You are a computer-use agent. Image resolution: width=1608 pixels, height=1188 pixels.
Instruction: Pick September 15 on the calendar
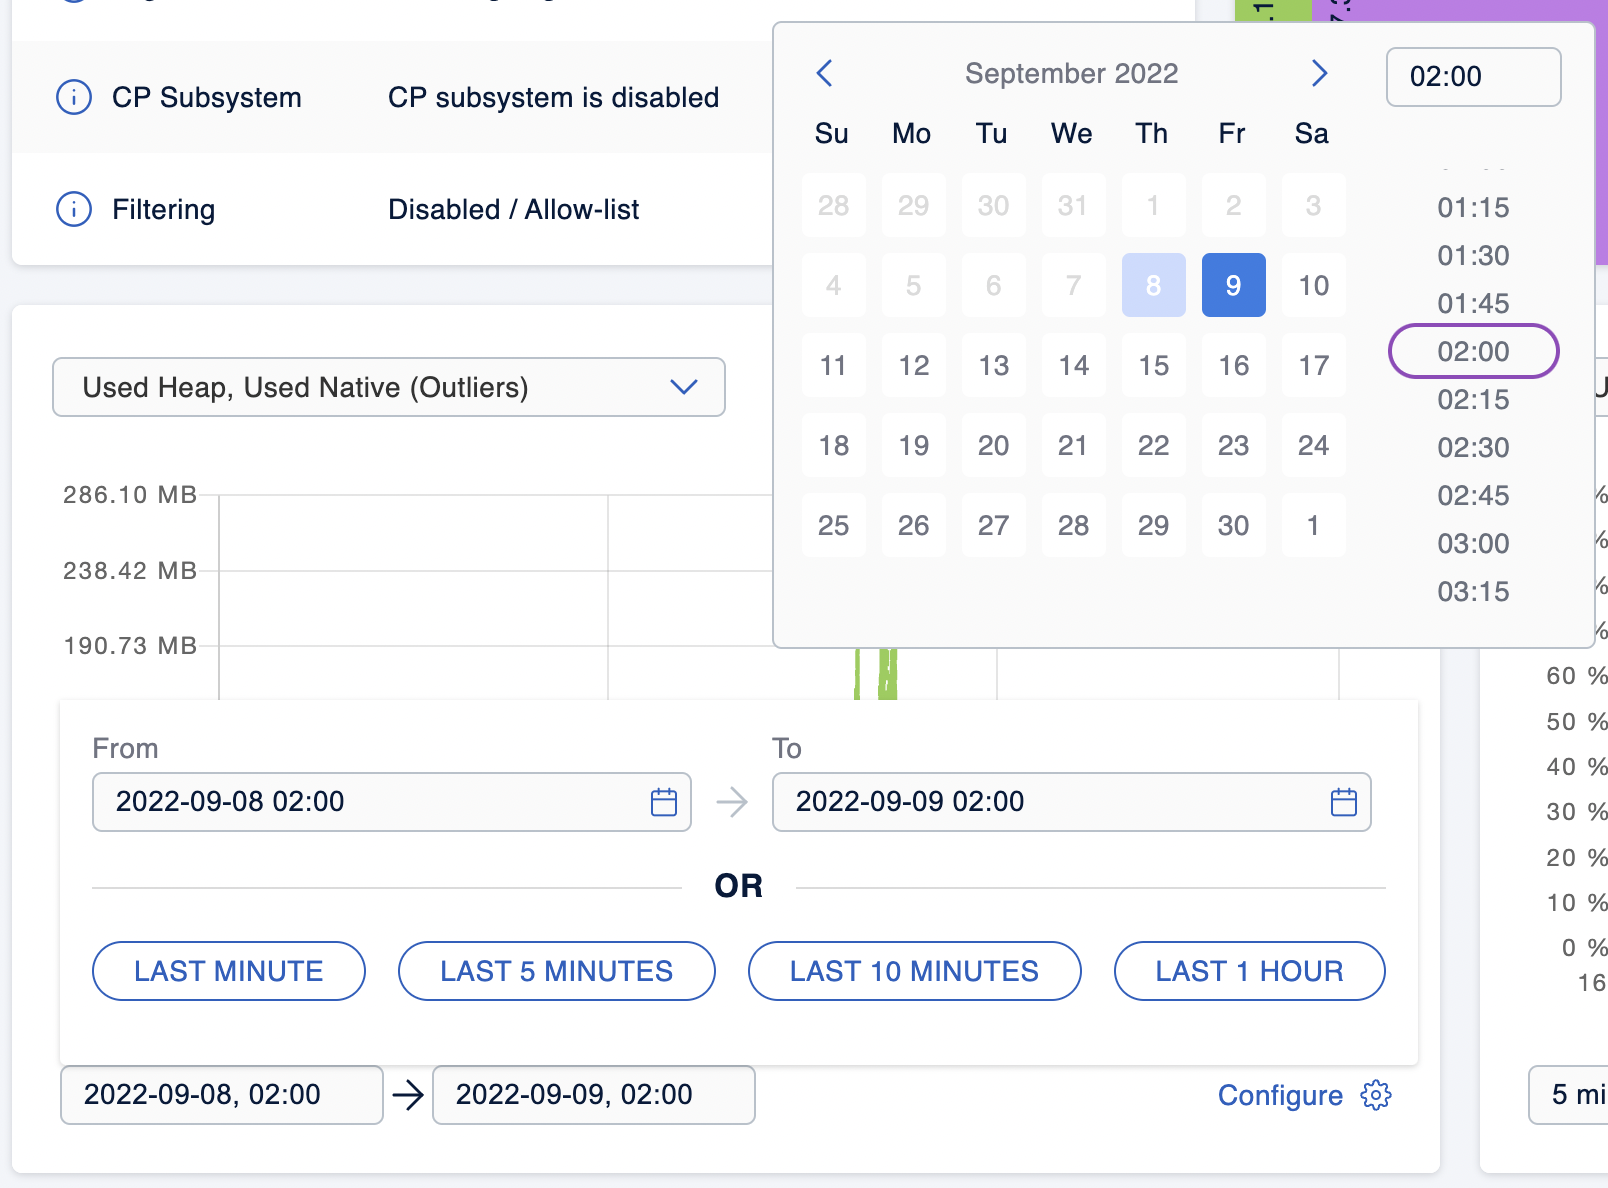[x=1153, y=365]
